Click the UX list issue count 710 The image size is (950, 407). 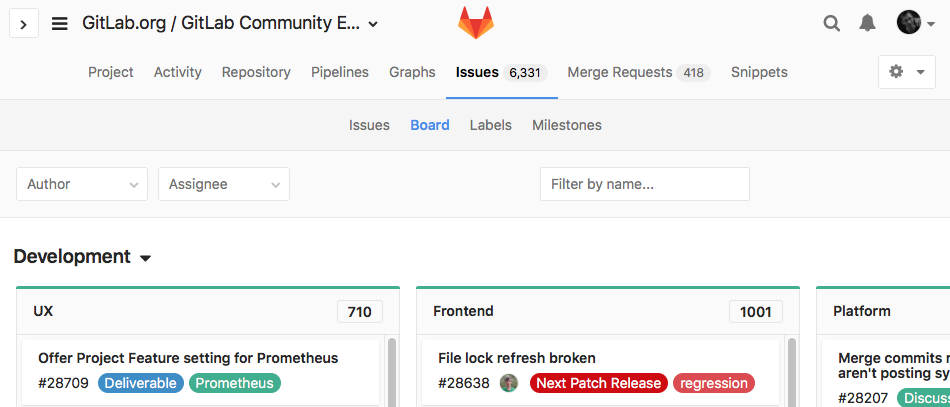(x=360, y=312)
